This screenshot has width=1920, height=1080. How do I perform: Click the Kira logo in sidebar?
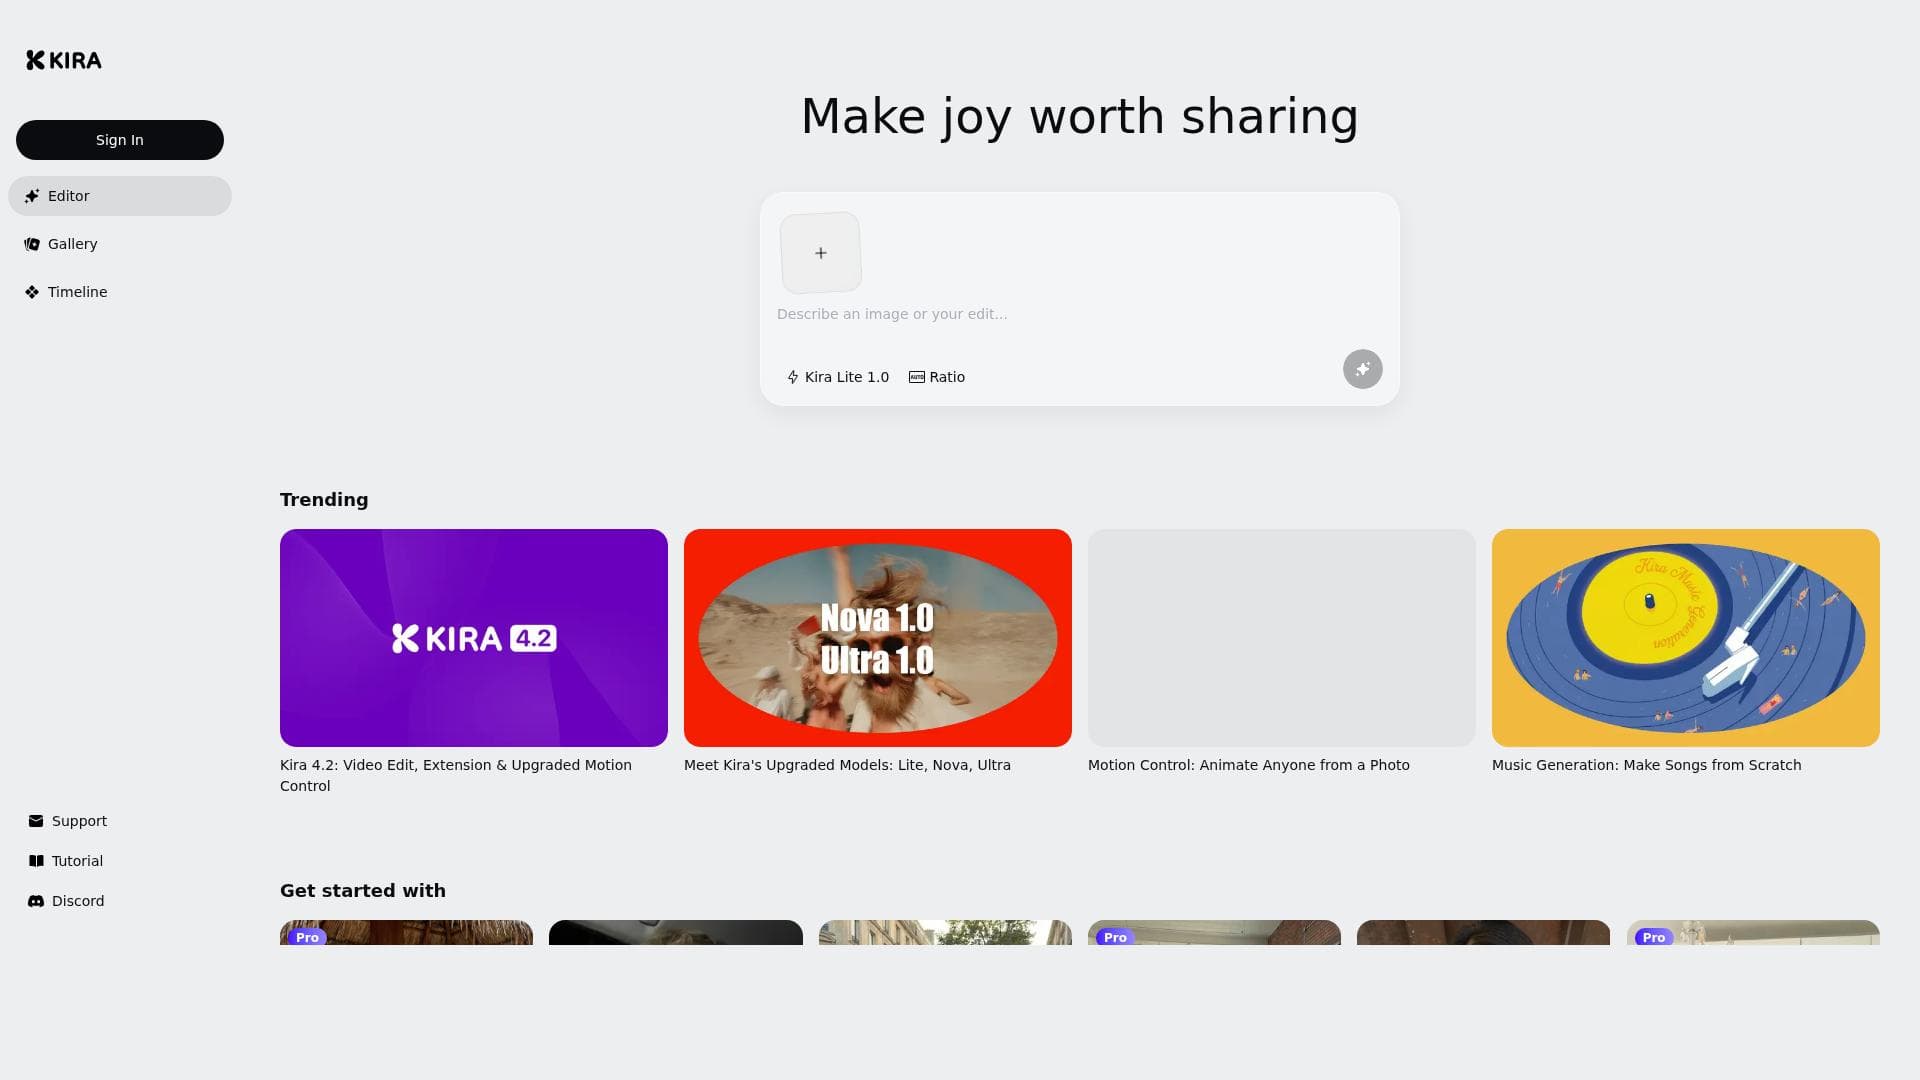pyautogui.click(x=64, y=60)
